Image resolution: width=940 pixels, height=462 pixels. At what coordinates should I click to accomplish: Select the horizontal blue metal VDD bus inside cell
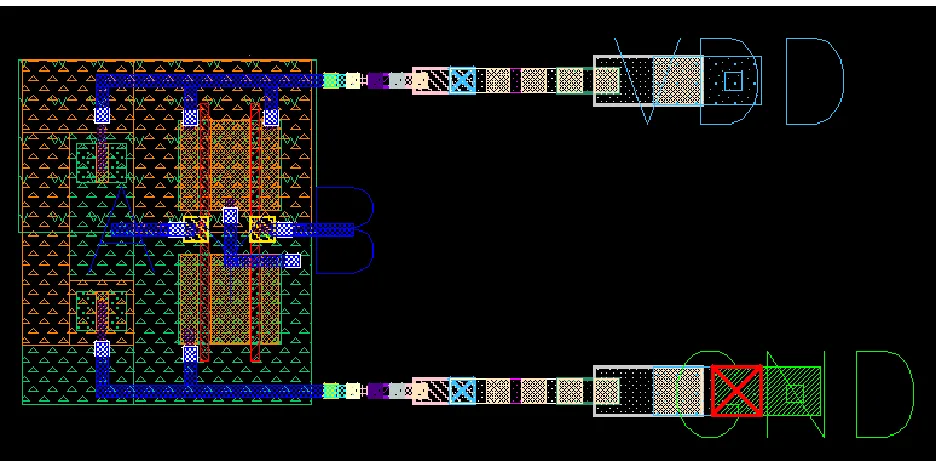point(210,80)
